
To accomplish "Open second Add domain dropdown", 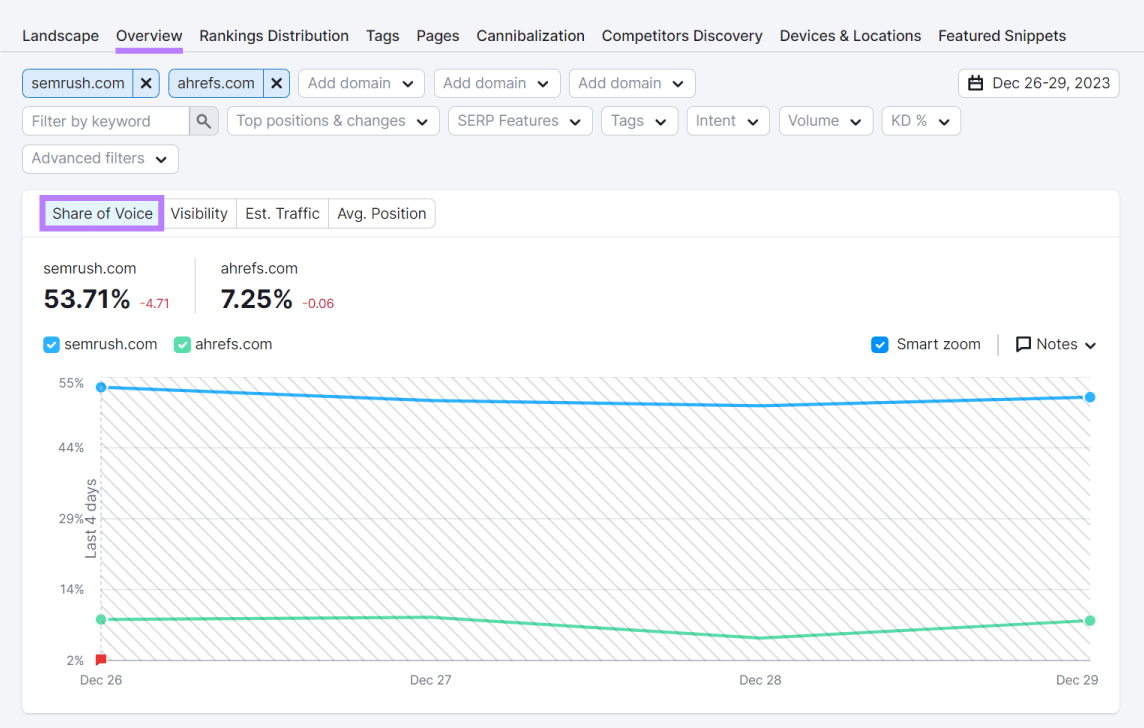I will tap(496, 83).
